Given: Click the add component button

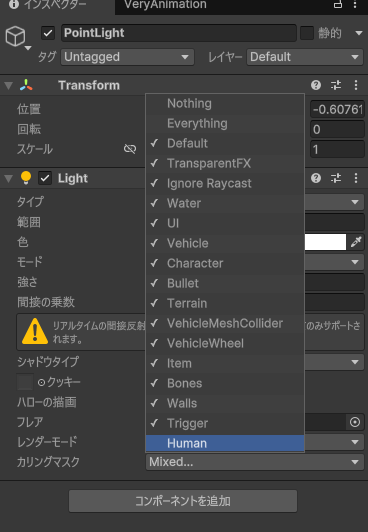Looking at the screenshot, I should pos(183,501).
